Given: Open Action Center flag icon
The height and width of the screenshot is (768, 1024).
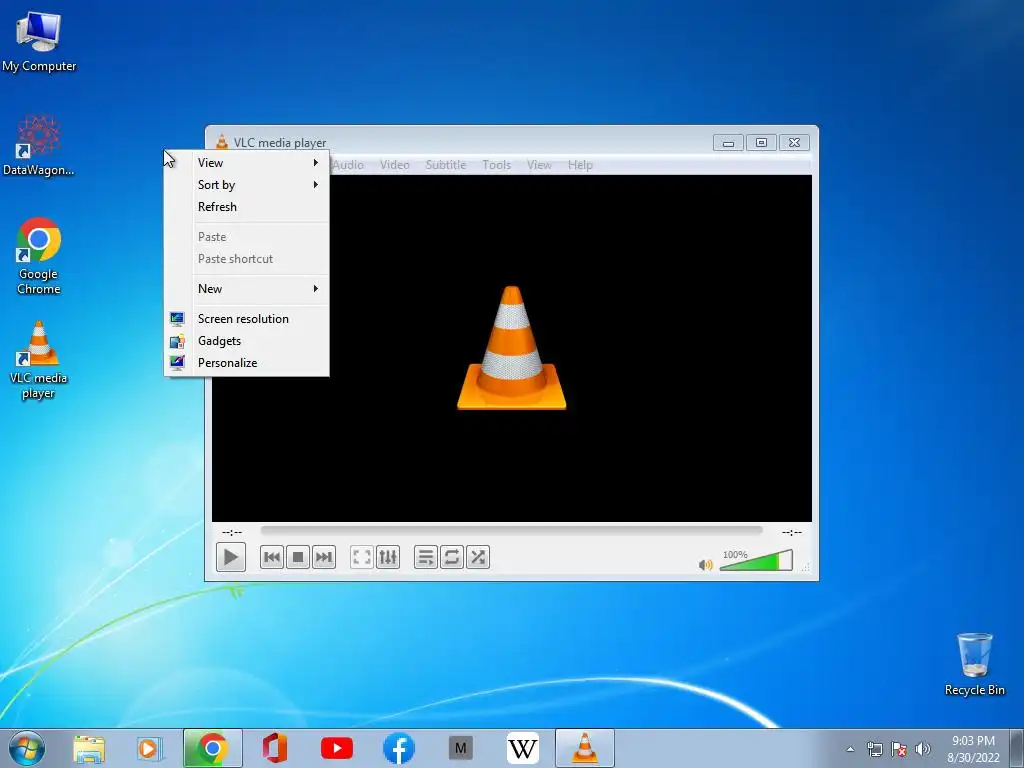Looking at the screenshot, I should point(899,749).
